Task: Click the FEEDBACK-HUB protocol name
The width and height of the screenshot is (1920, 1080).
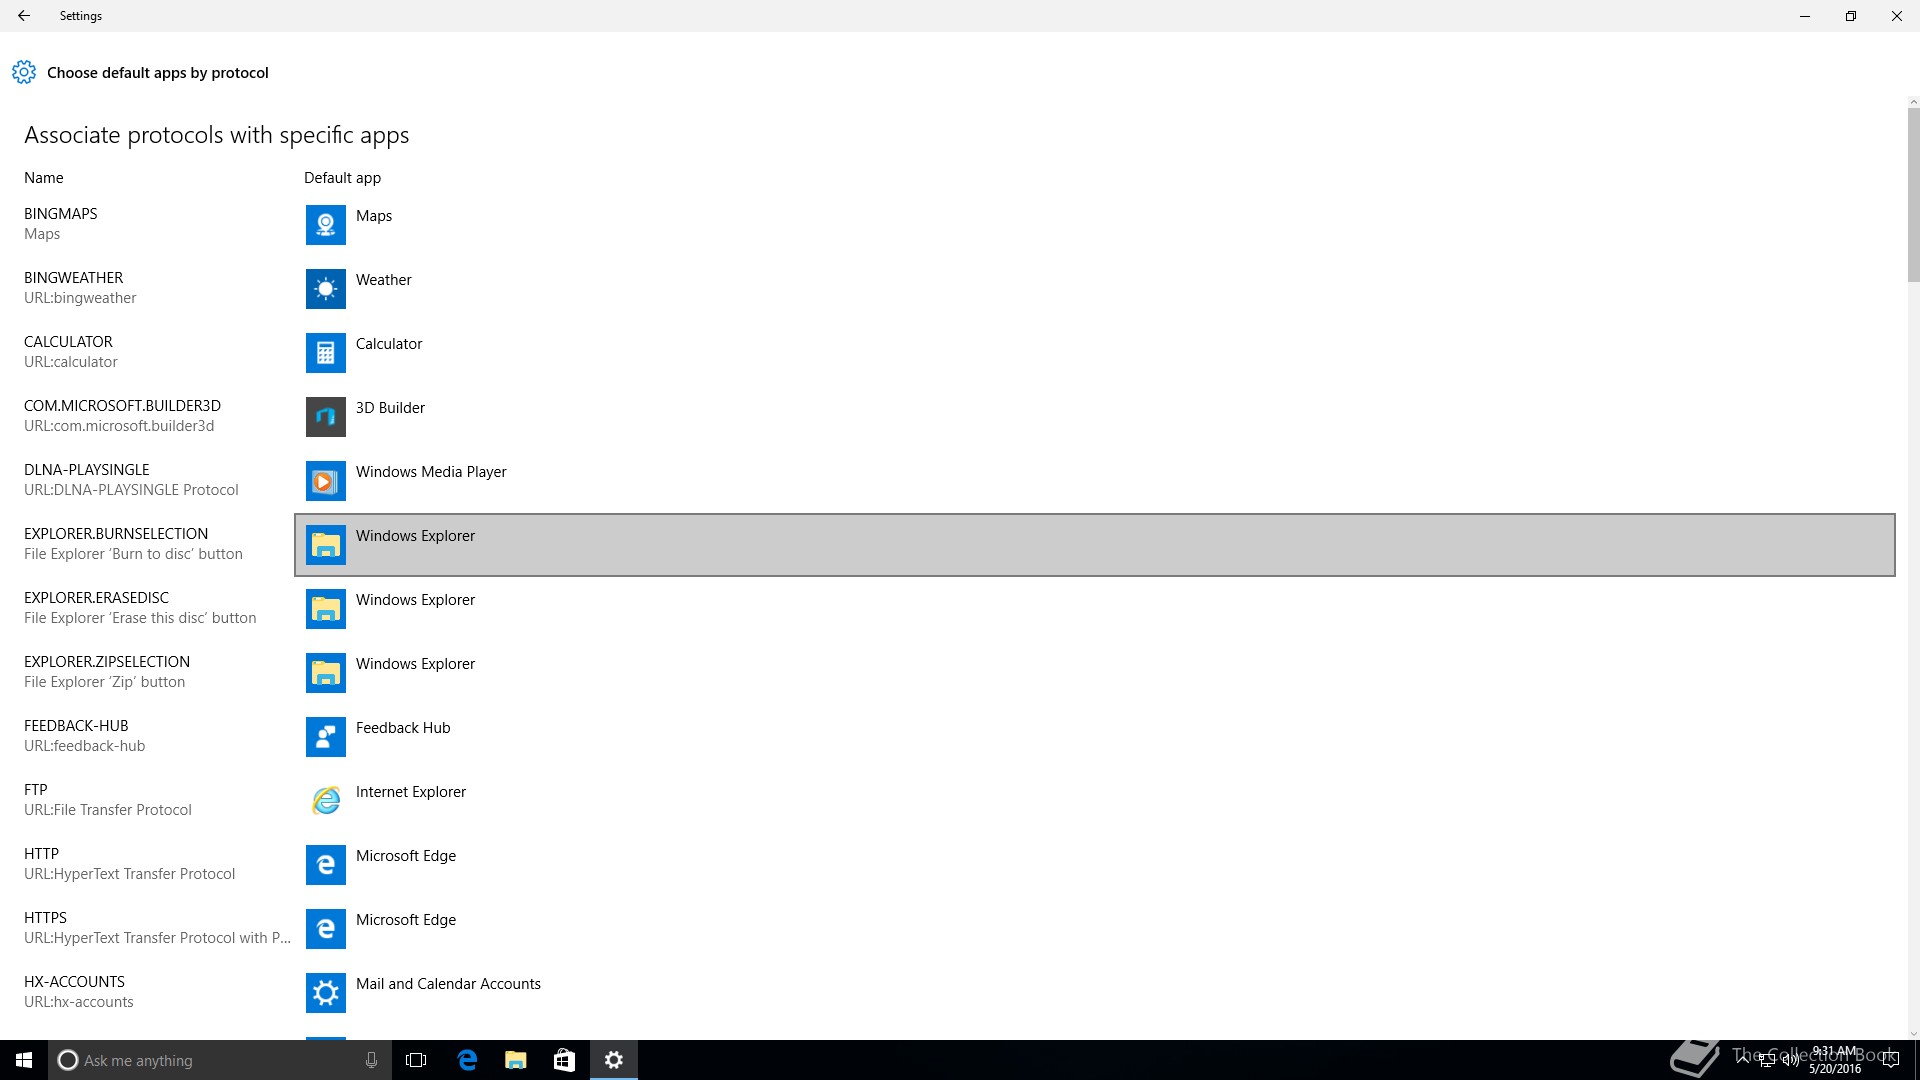Action: pyautogui.click(x=76, y=726)
